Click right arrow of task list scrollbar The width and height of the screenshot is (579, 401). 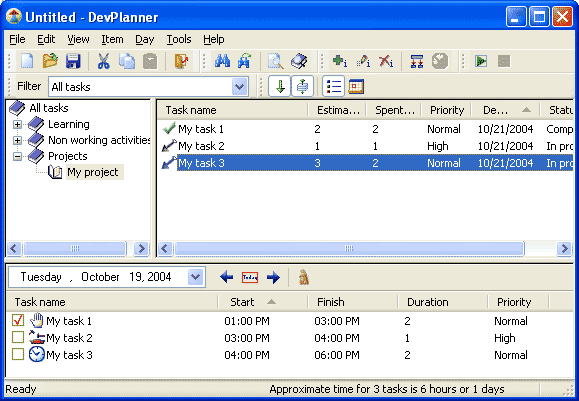pos(564,249)
